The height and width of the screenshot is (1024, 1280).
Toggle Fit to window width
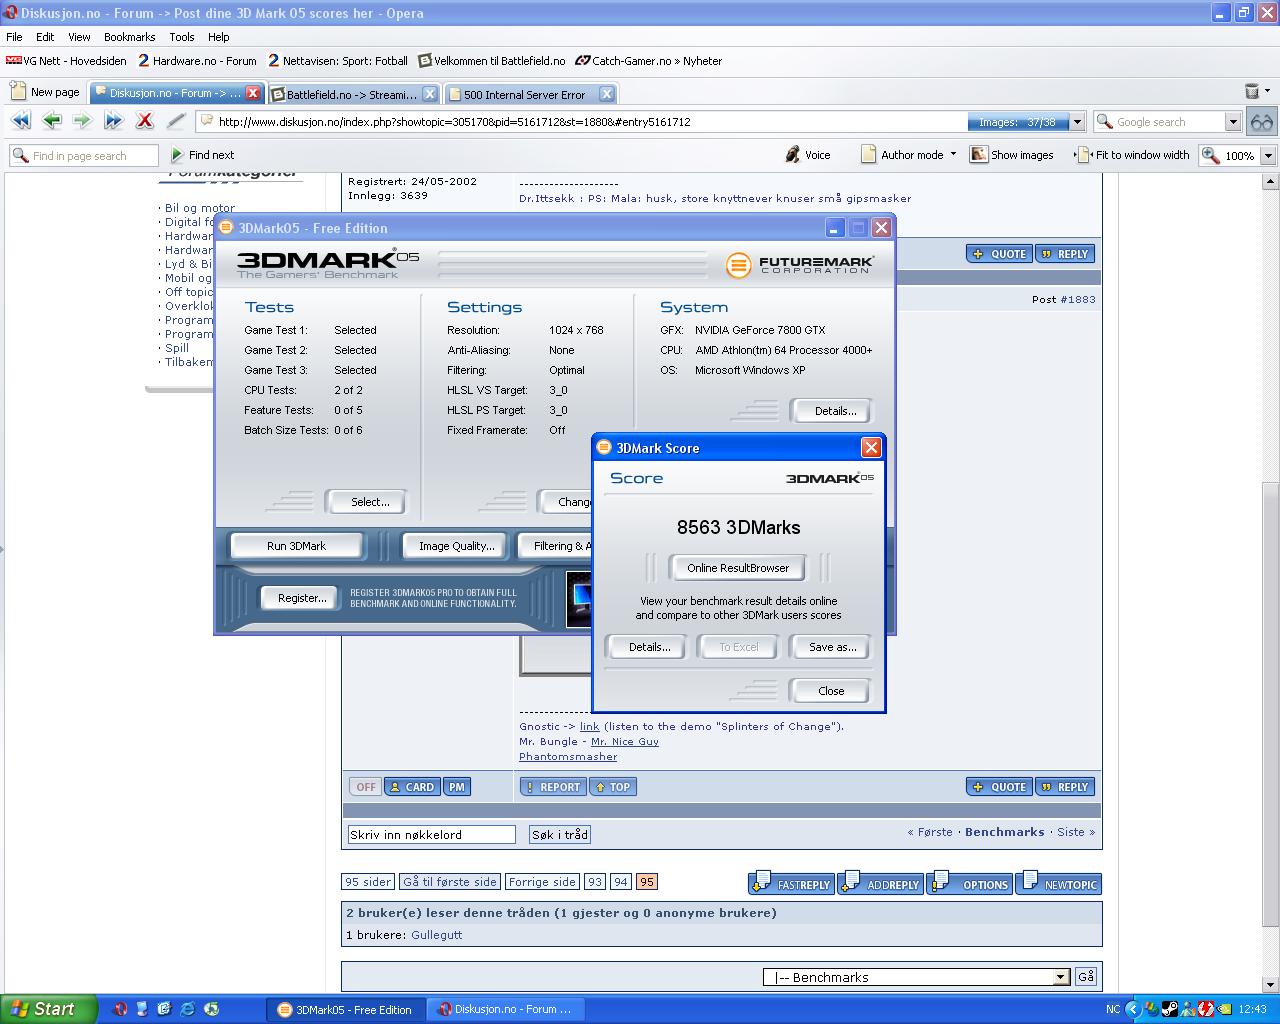[x=1132, y=155]
